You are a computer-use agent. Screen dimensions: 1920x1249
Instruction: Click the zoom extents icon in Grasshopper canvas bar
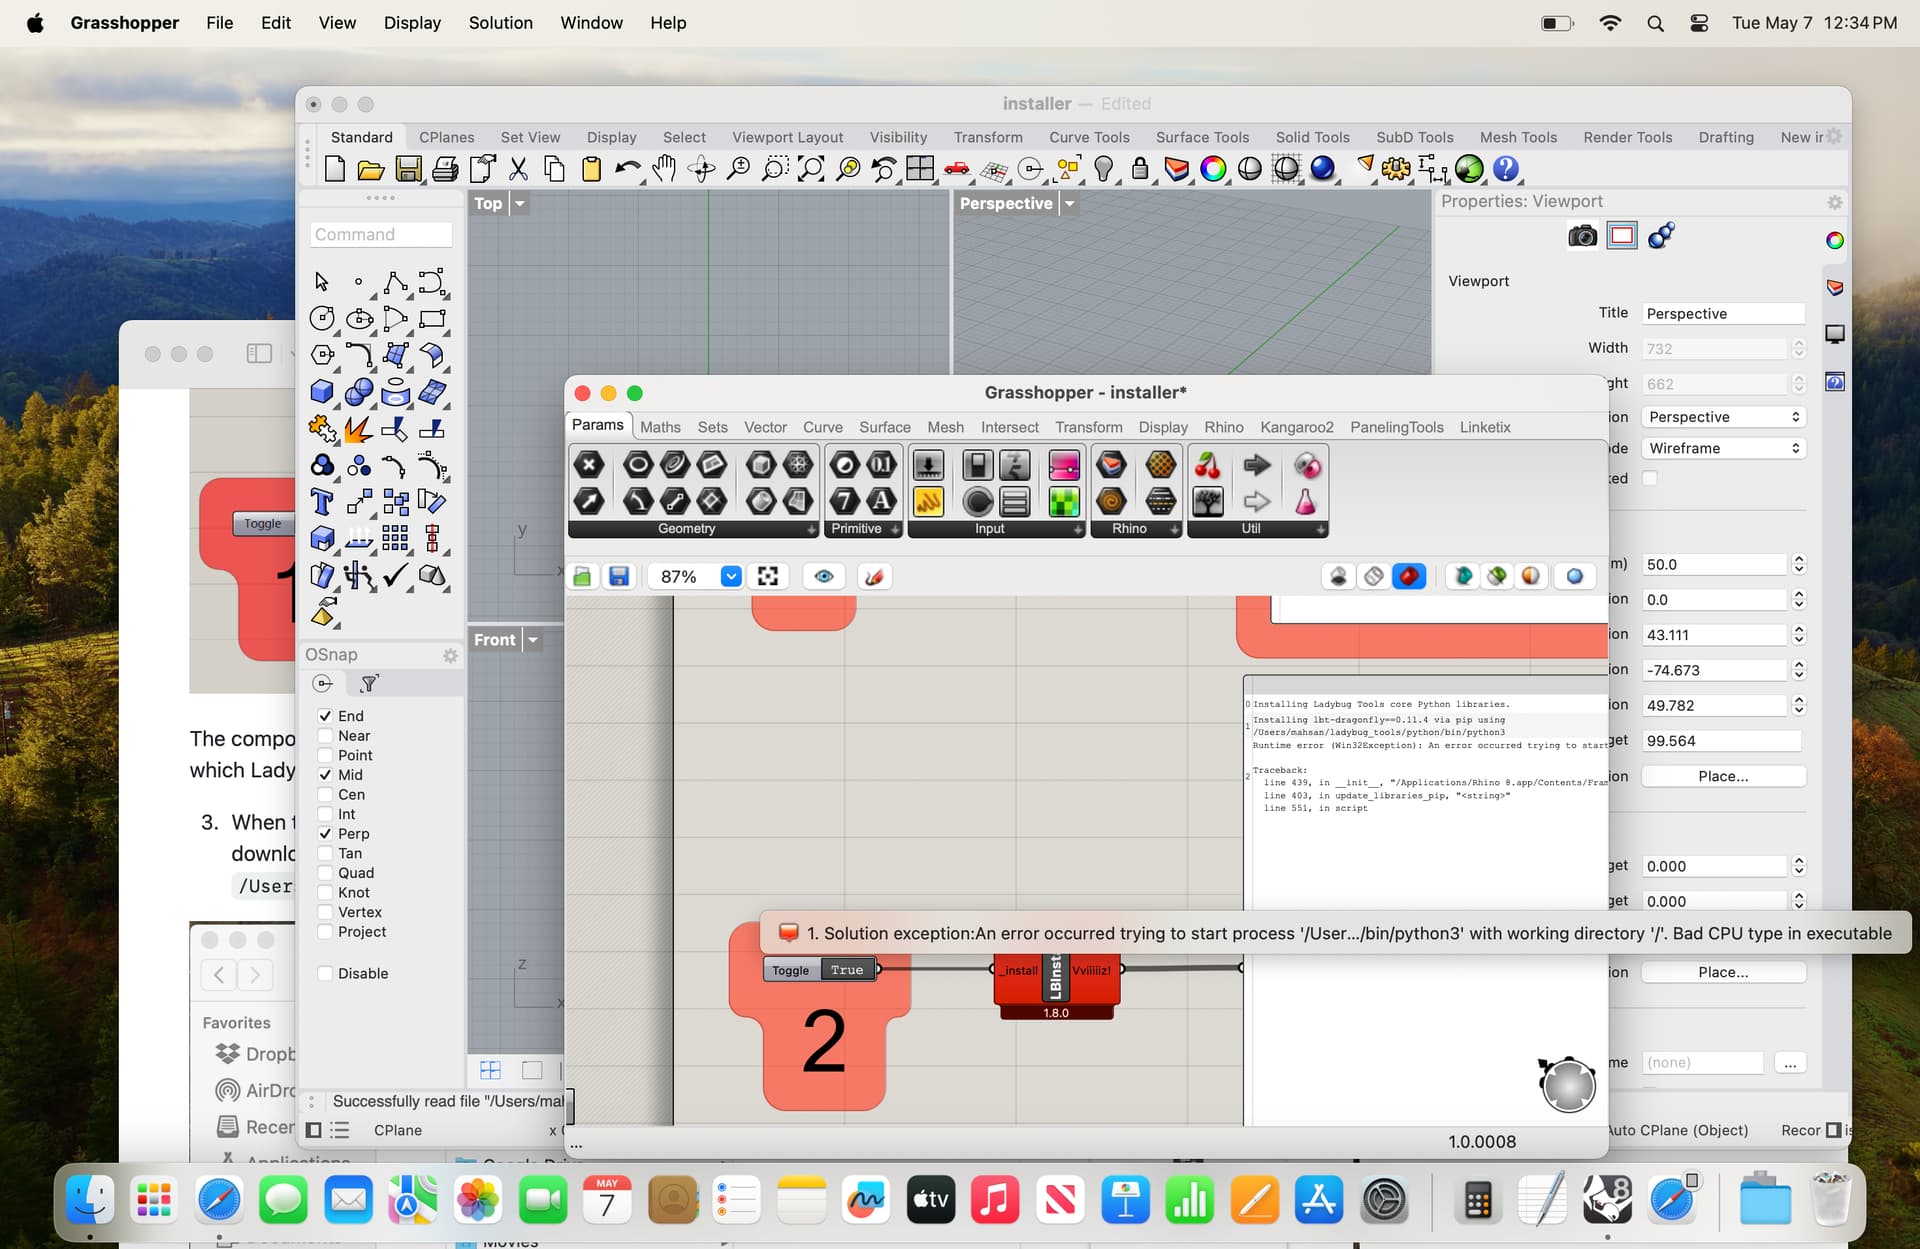pos(768,577)
